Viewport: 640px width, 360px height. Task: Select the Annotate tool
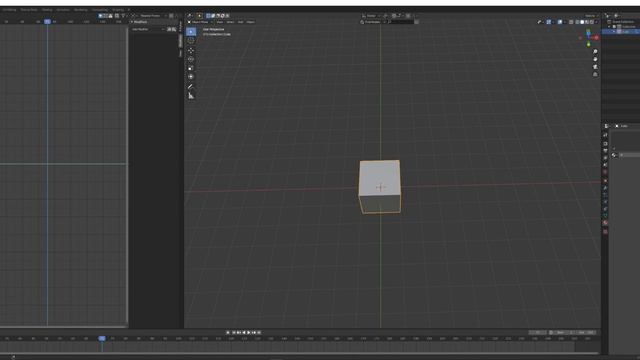[x=191, y=87]
